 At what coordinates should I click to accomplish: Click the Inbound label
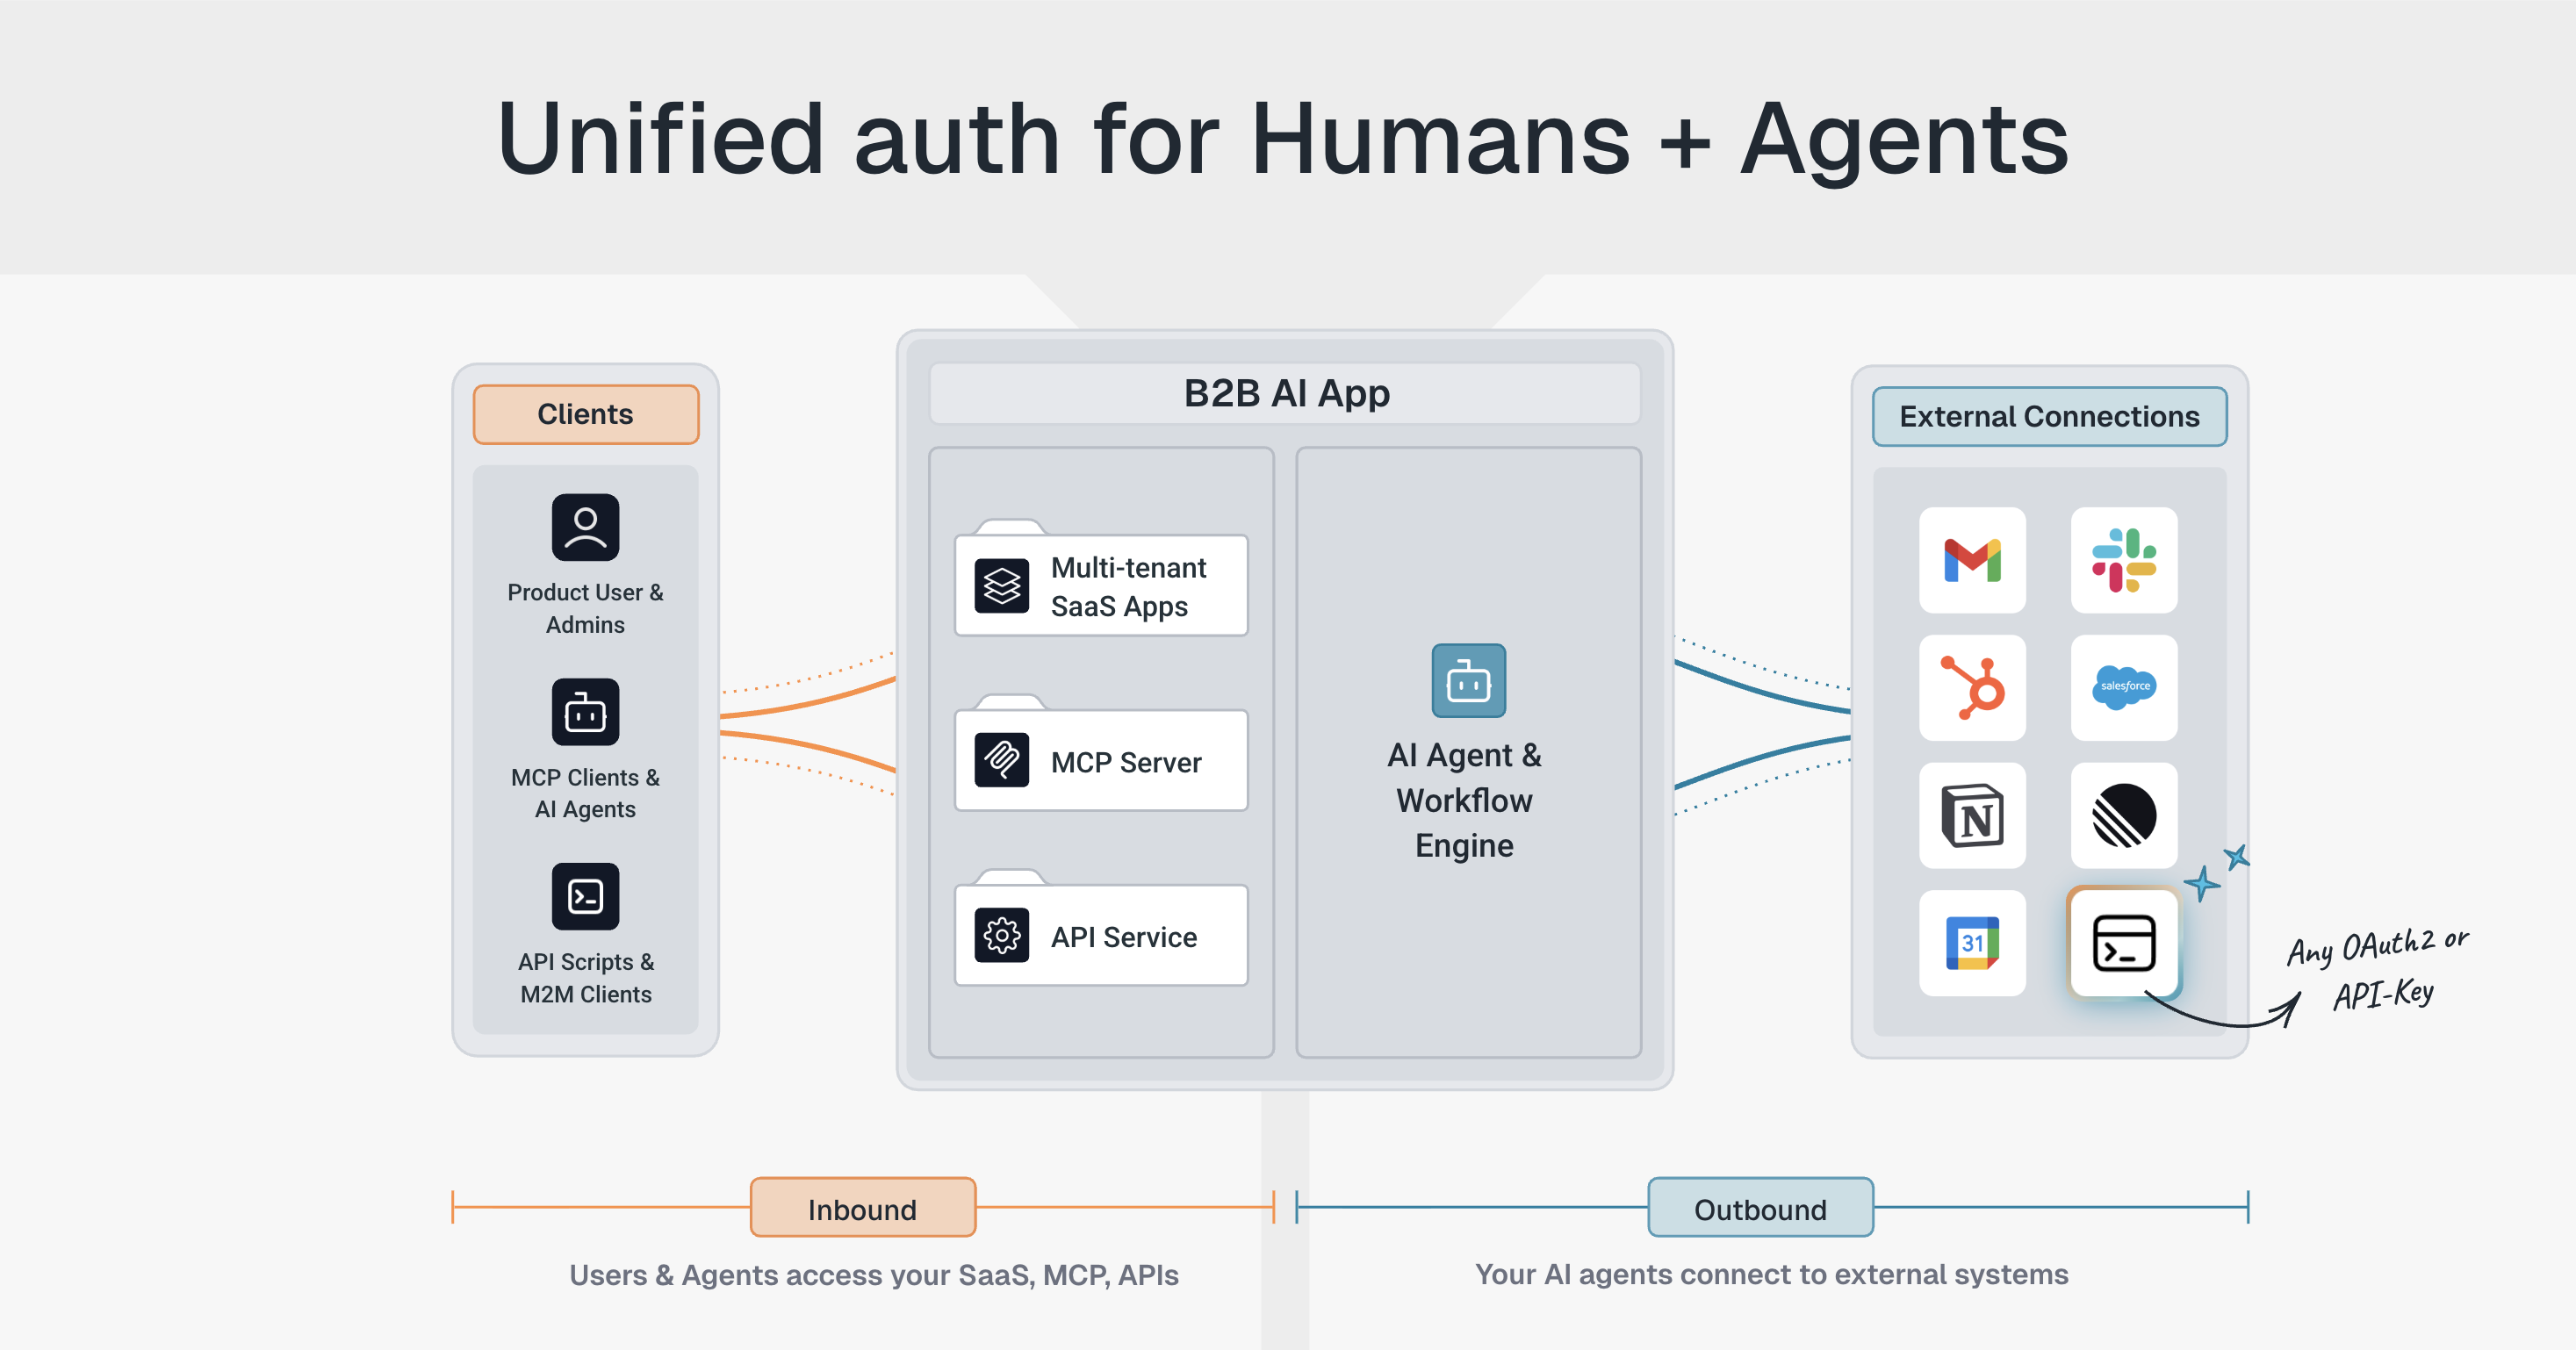[862, 1208]
